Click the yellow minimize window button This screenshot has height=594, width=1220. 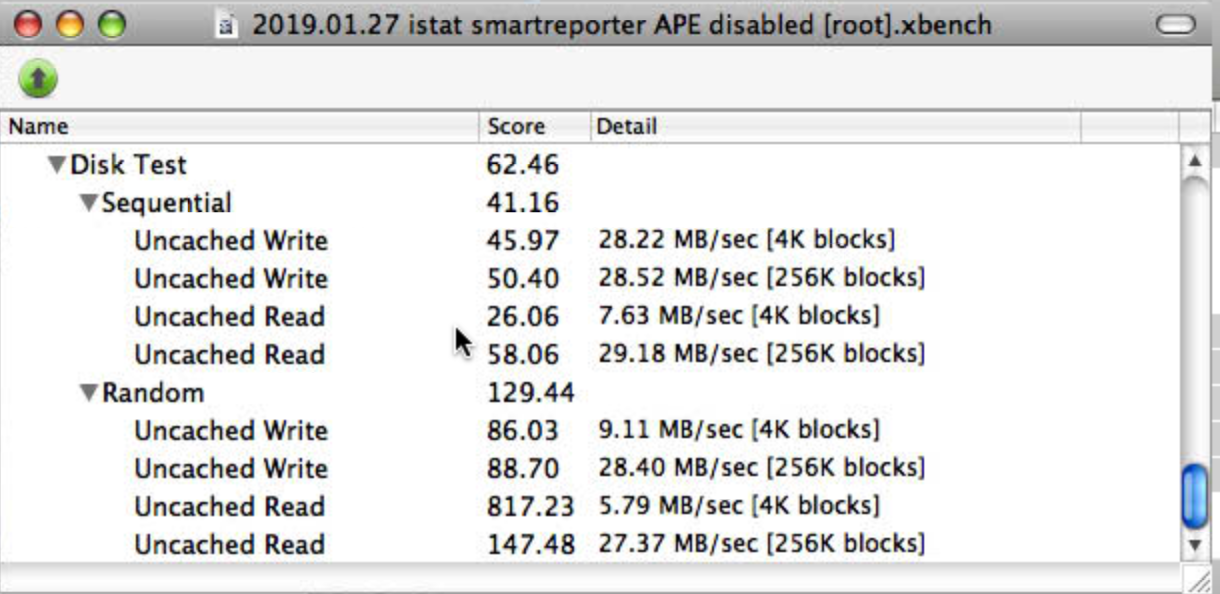[x=70, y=25]
